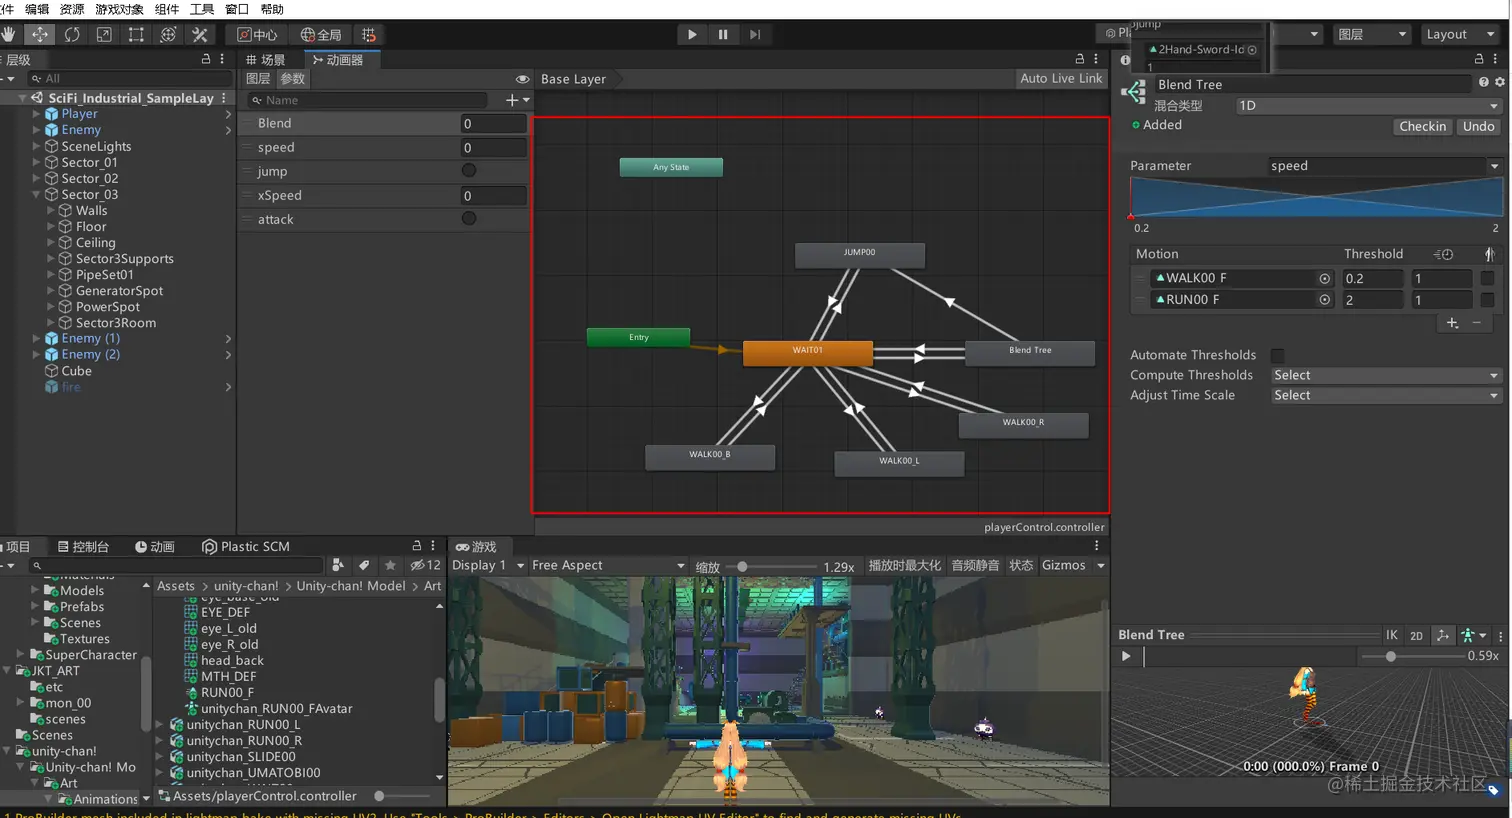Lock the Hierarchy panel
This screenshot has height=818, width=1512.
[205, 59]
